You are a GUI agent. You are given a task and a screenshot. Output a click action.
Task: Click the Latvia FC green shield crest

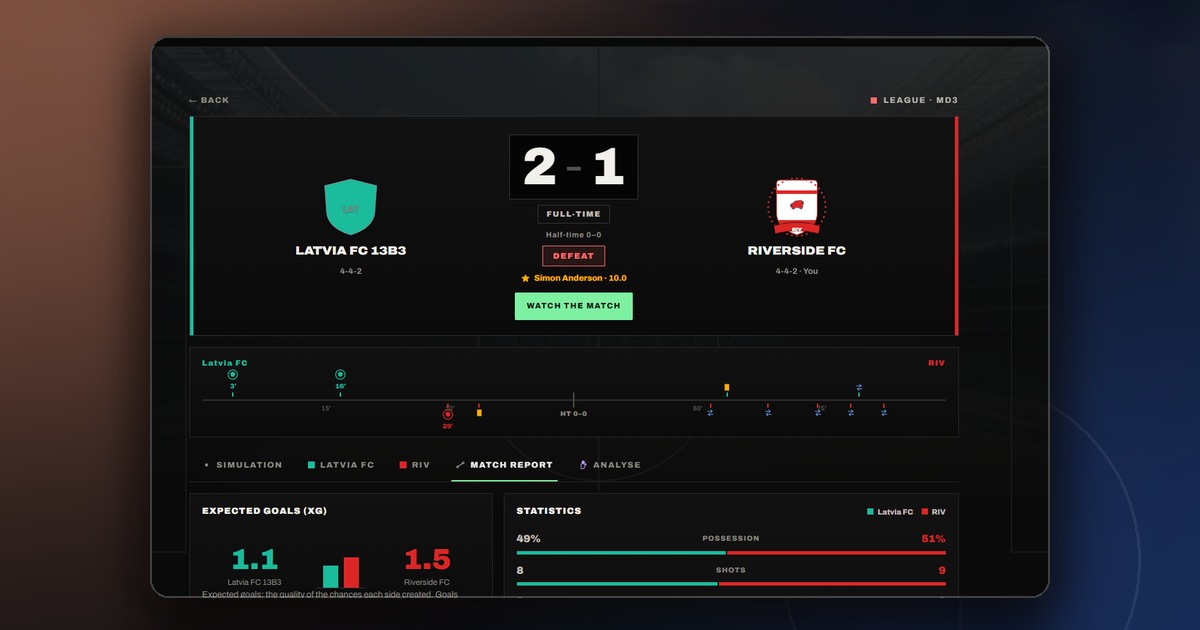pos(351,207)
